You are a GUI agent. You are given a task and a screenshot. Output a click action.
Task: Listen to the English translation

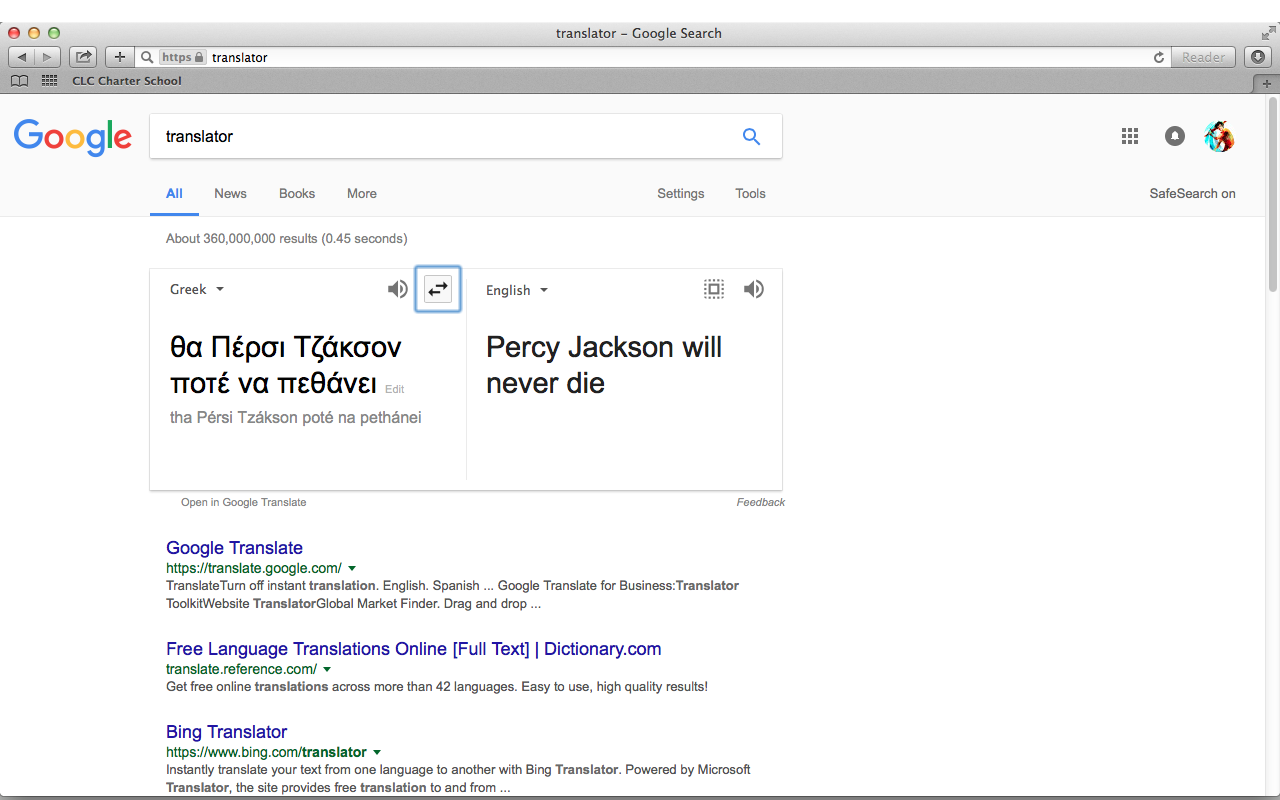click(754, 289)
